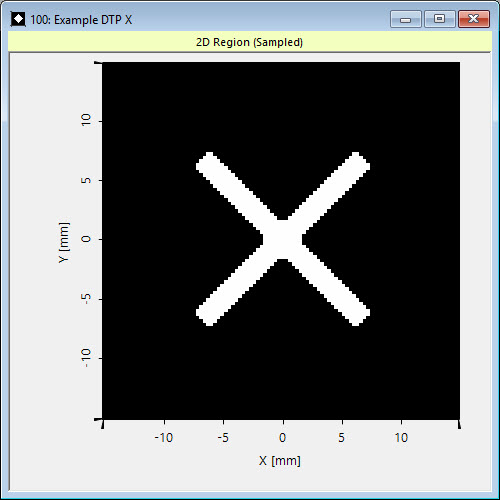Minimize the Example DTP X window
Screen dimensions: 500x500
[x=406, y=19]
